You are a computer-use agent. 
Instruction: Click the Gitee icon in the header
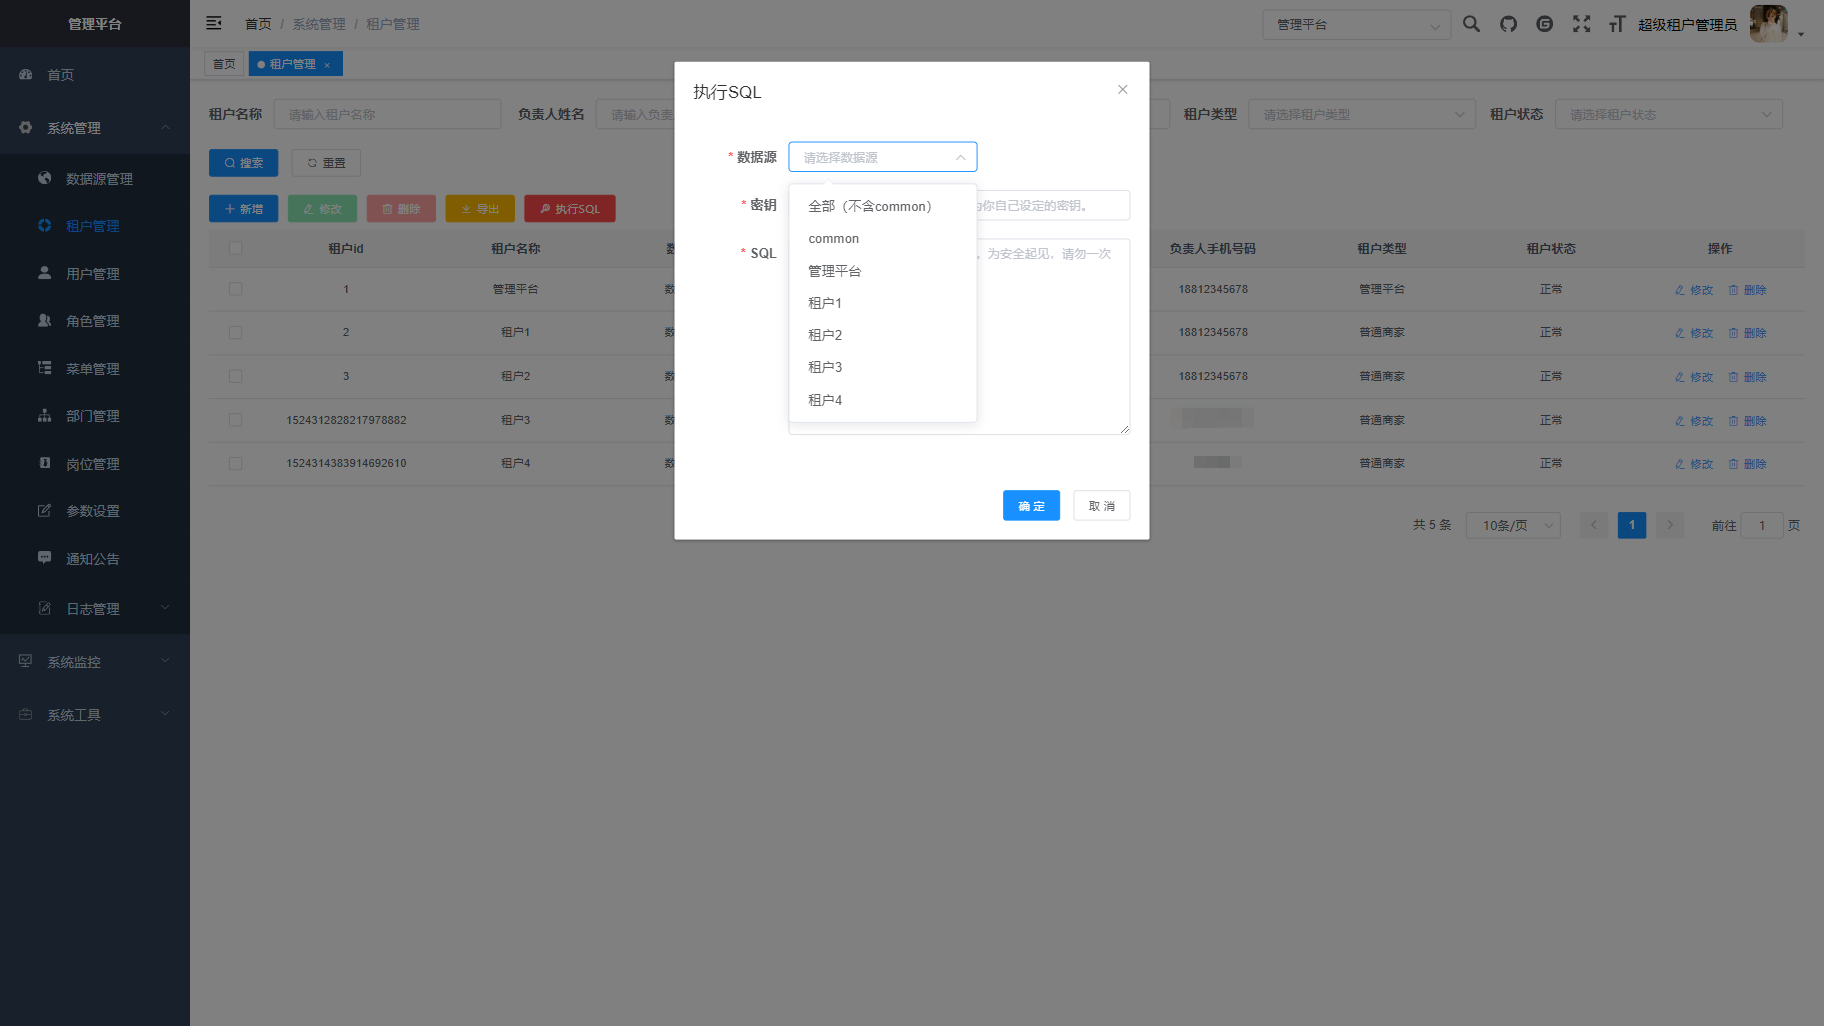click(1544, 23)
